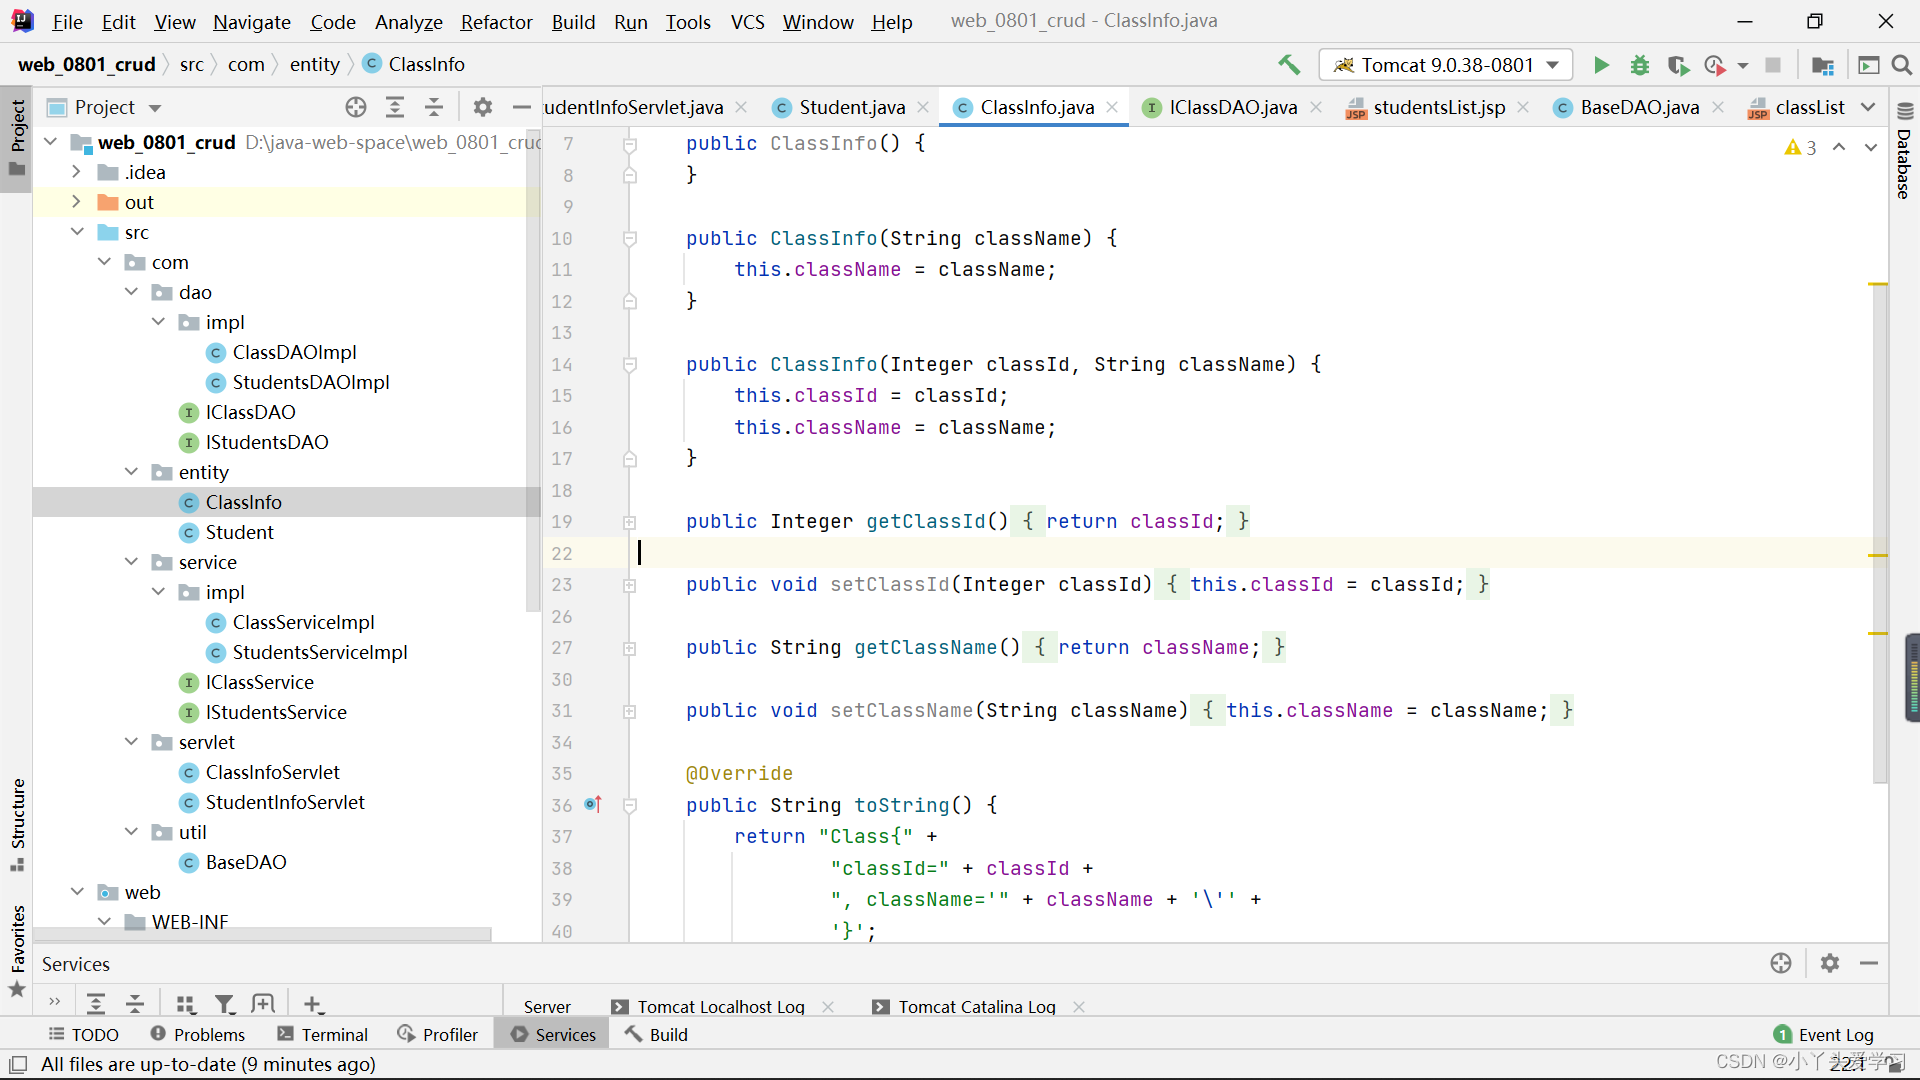This screenshot has height=1080, width=1920.
Task: Open Project Structure icon in toolbar
Action: click(x=1823, y=65)
